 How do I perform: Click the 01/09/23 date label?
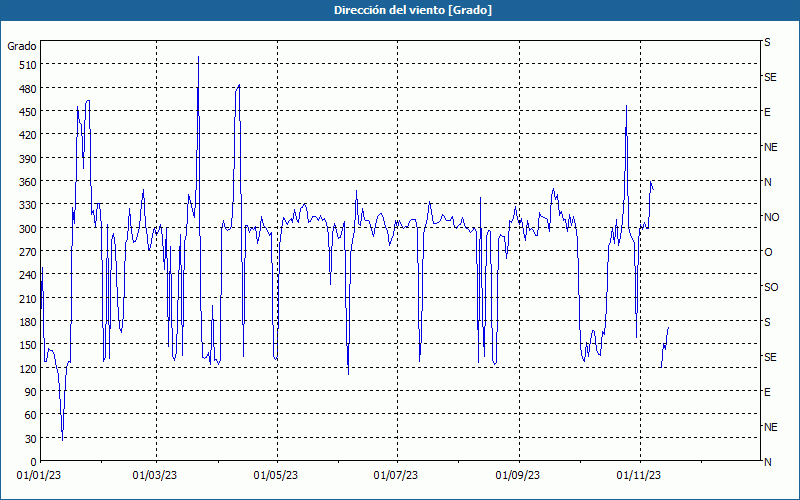(x=518, y=476)
